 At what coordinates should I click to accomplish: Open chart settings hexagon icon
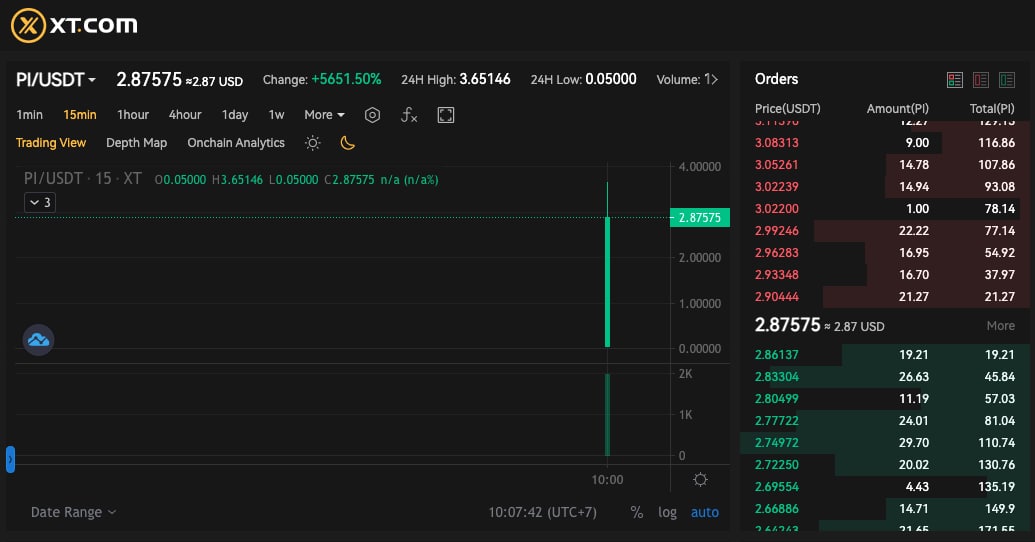click(372, 115)
